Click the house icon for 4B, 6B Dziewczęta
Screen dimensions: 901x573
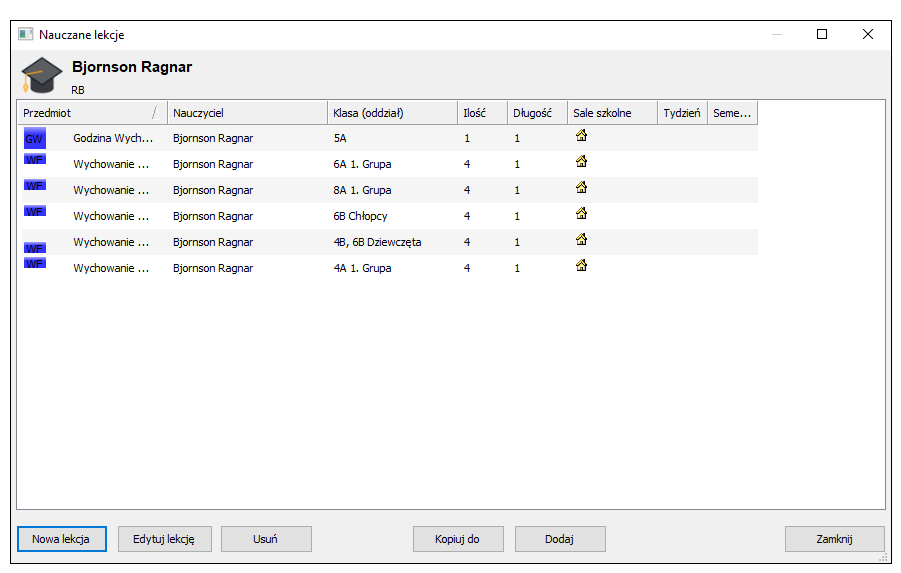[582, 239]
